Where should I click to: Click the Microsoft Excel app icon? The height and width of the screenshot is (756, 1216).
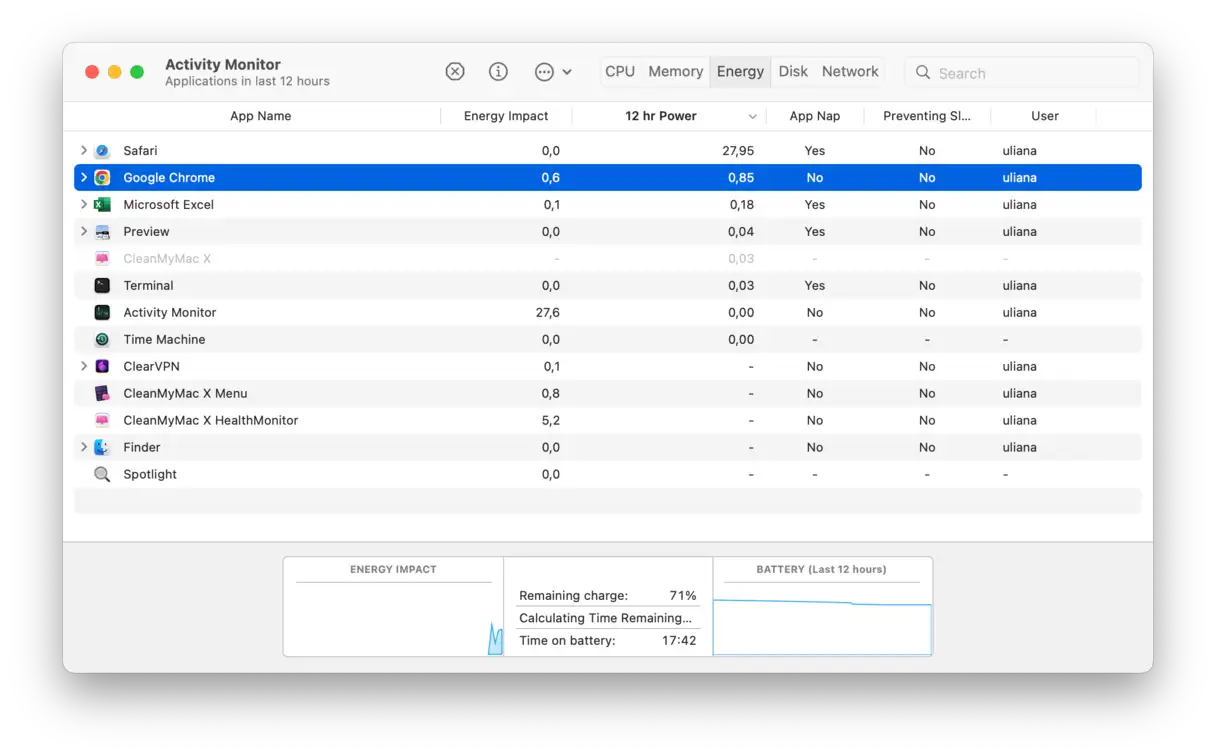102,205
